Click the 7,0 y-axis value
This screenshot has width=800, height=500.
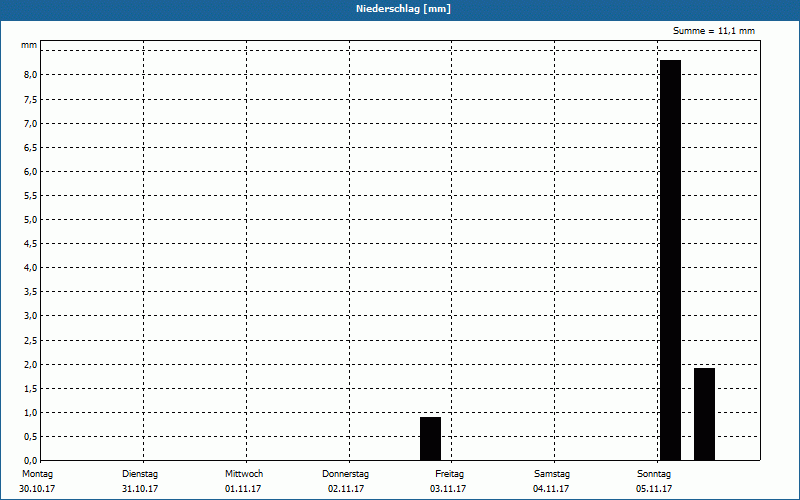(x=31, y=123)
